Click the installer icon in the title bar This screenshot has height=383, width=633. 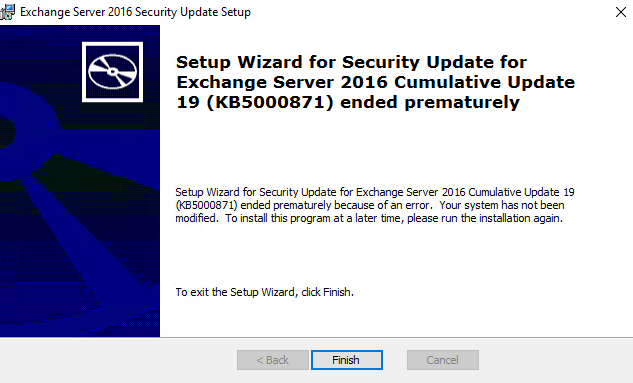tap(7, 12)
